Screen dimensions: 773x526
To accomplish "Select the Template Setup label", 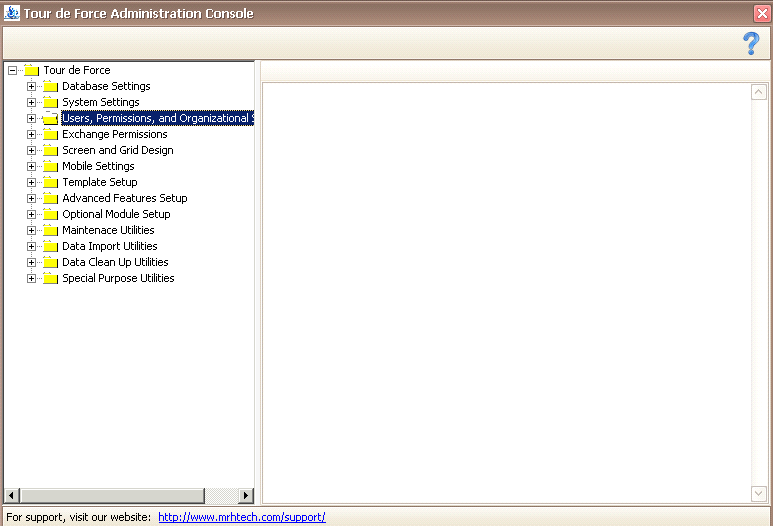I will click(x=100, y=182).
